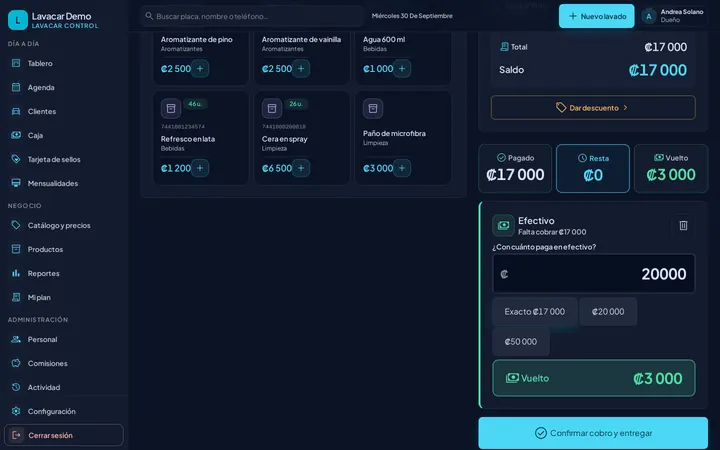This screenshot has width=720, height=450.
Task: Click Cera en spray box icon
Action: point(272,108)
